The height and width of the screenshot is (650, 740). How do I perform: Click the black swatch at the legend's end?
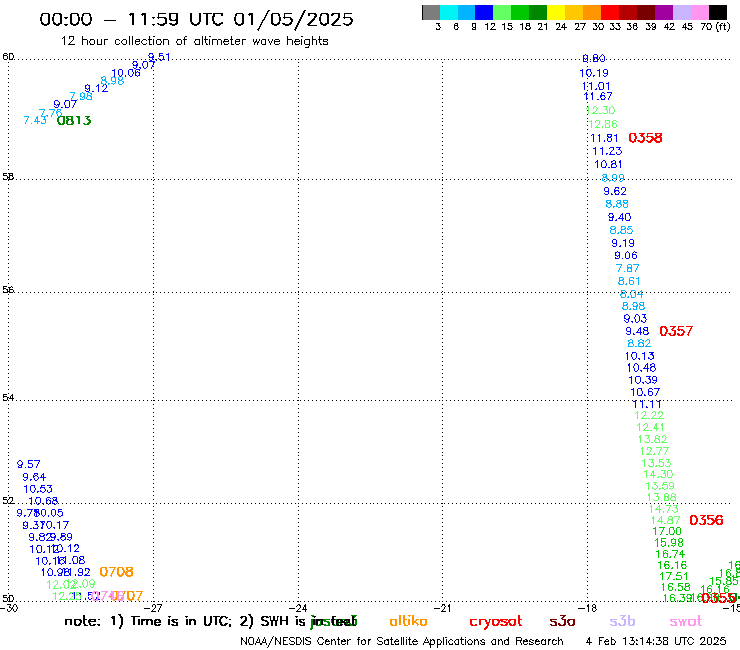(x=717, y=12)
